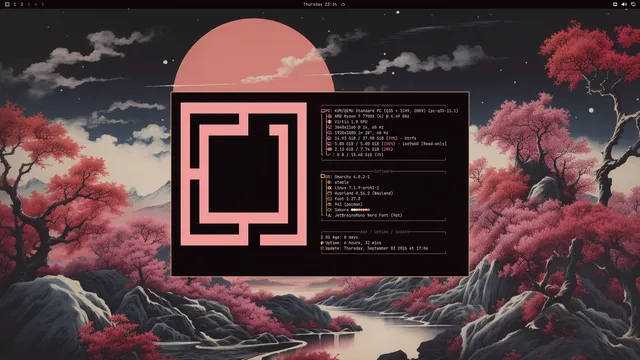
Task: Switch to workspace 2
Action: tap(22, 4)
